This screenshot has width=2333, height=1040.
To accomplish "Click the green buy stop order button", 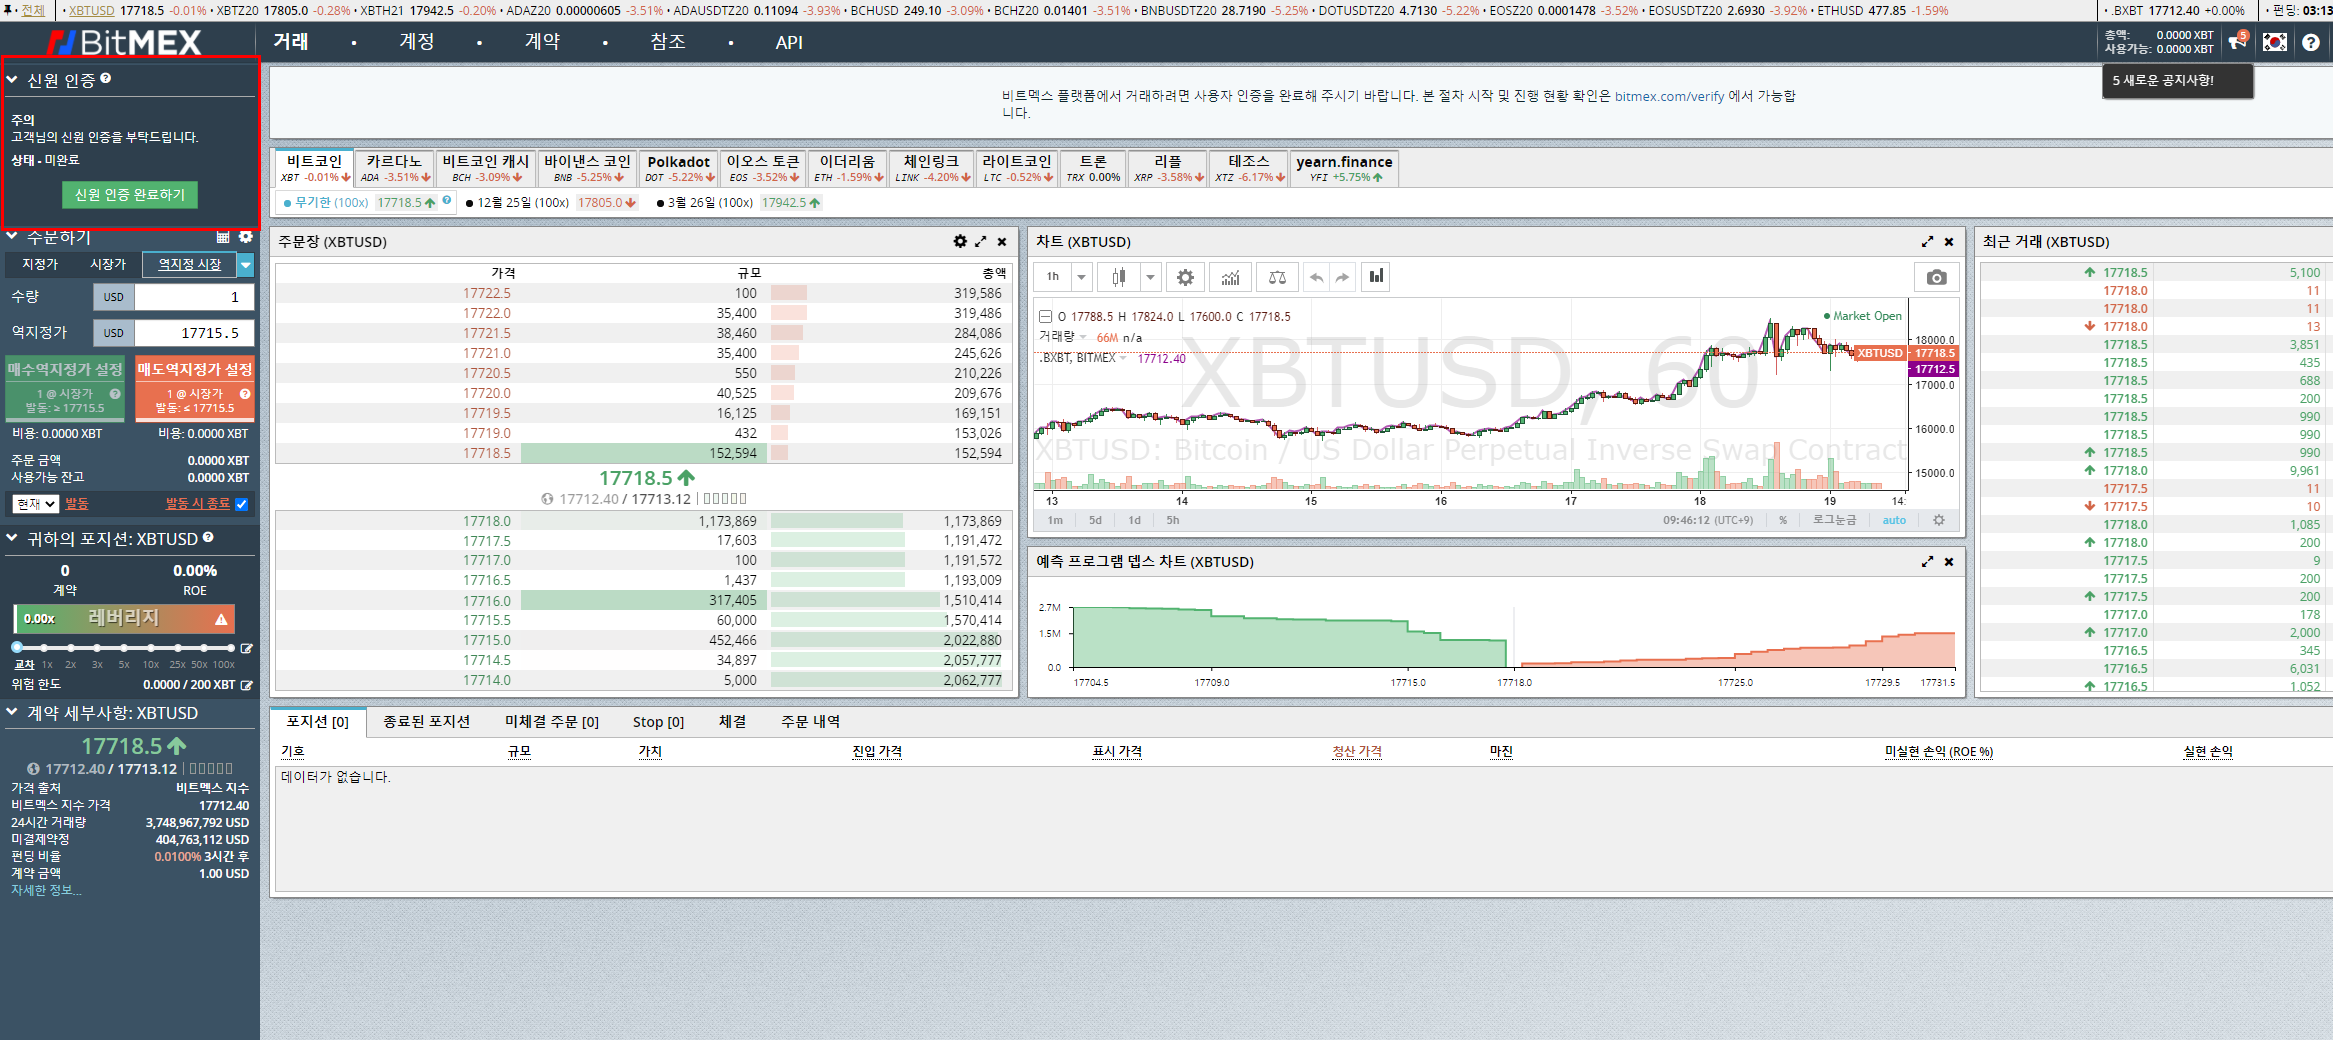I will point(65,387).
